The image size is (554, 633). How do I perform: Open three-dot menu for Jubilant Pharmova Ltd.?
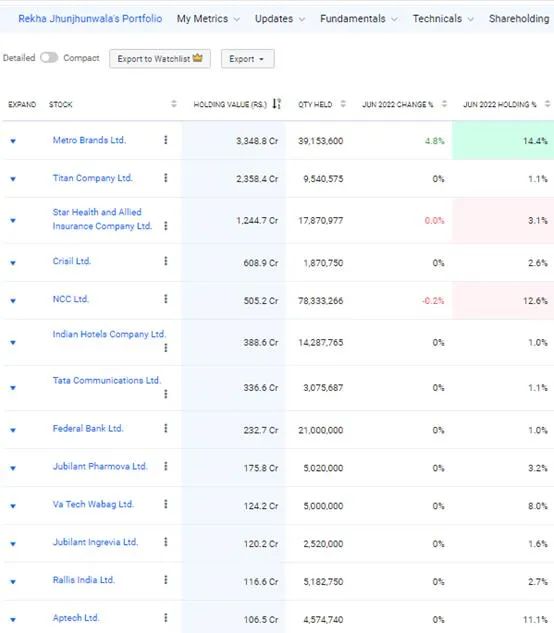coord(166,466)
